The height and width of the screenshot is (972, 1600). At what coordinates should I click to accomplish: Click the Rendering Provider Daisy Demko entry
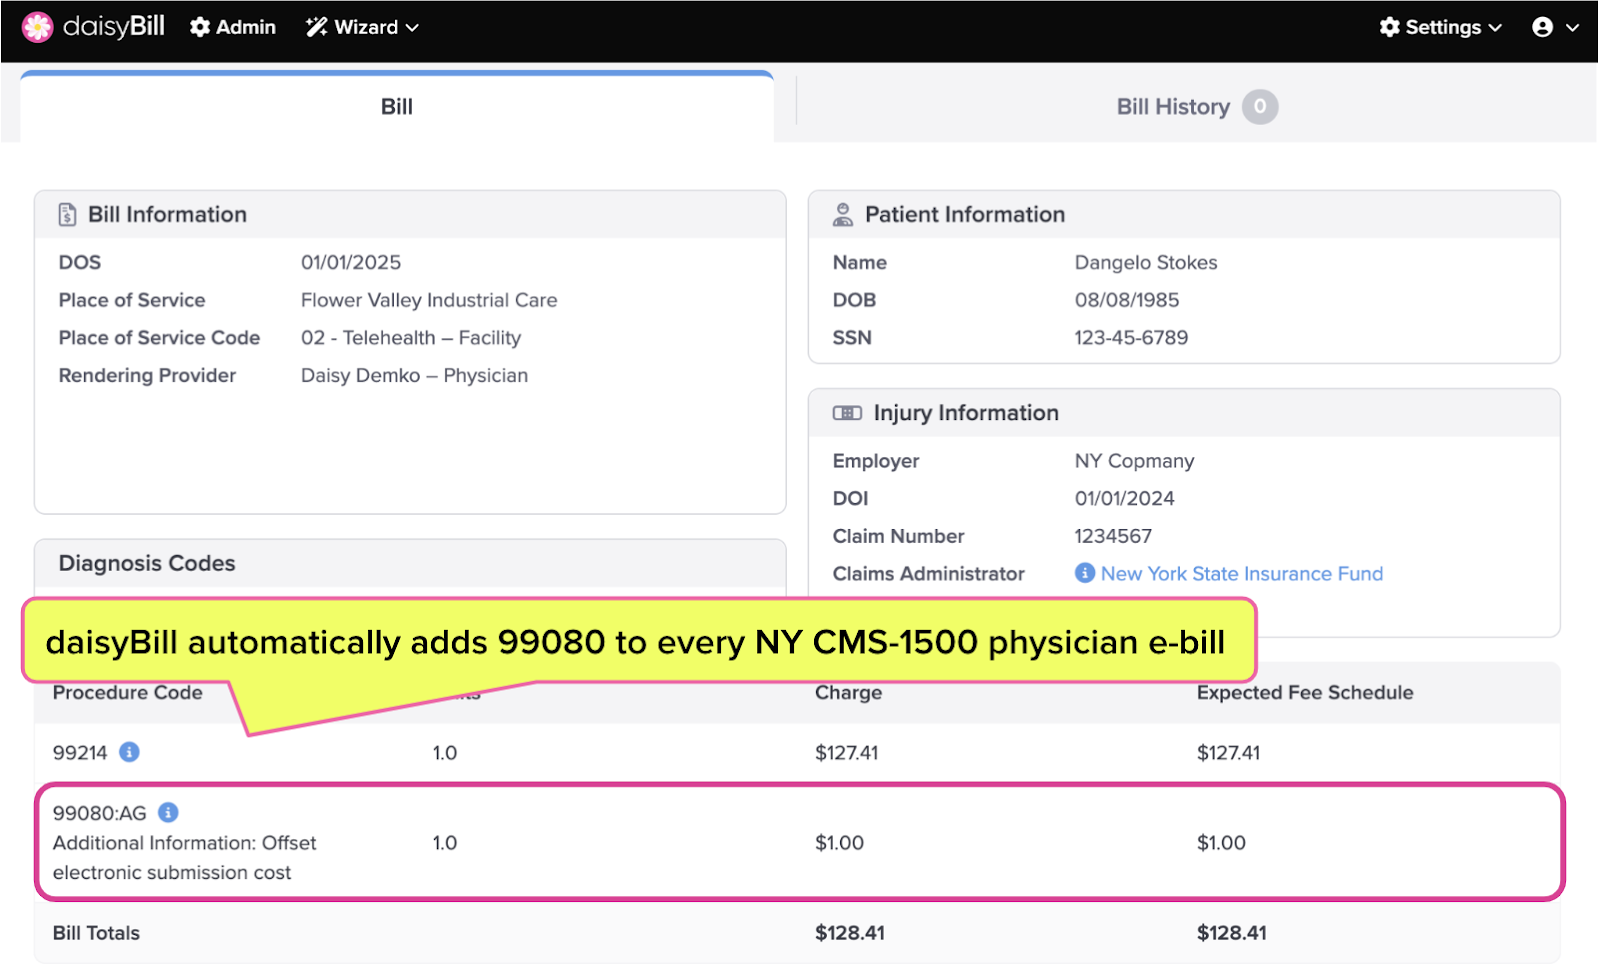tap(414, 375)
